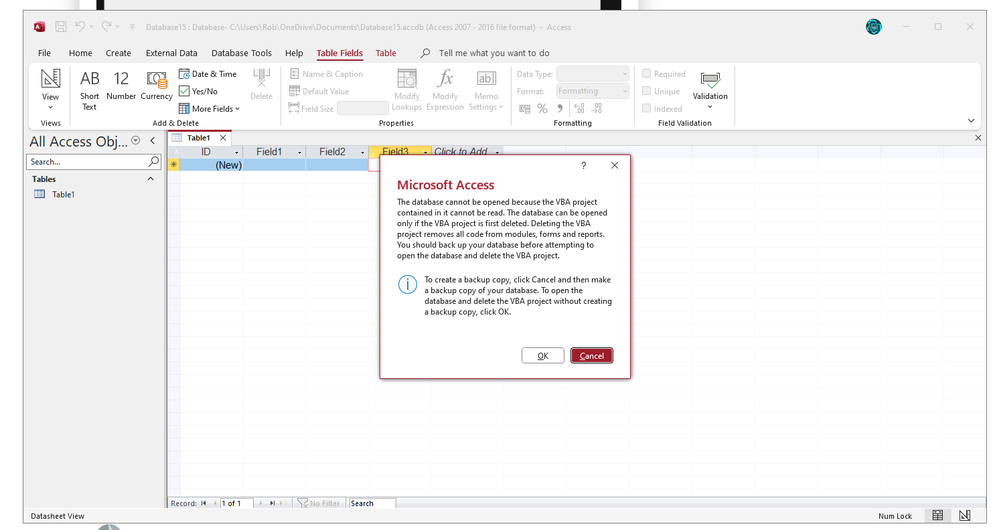999x530 pixels.
Task: Decrease decimal places
Action: coord(597,108)
